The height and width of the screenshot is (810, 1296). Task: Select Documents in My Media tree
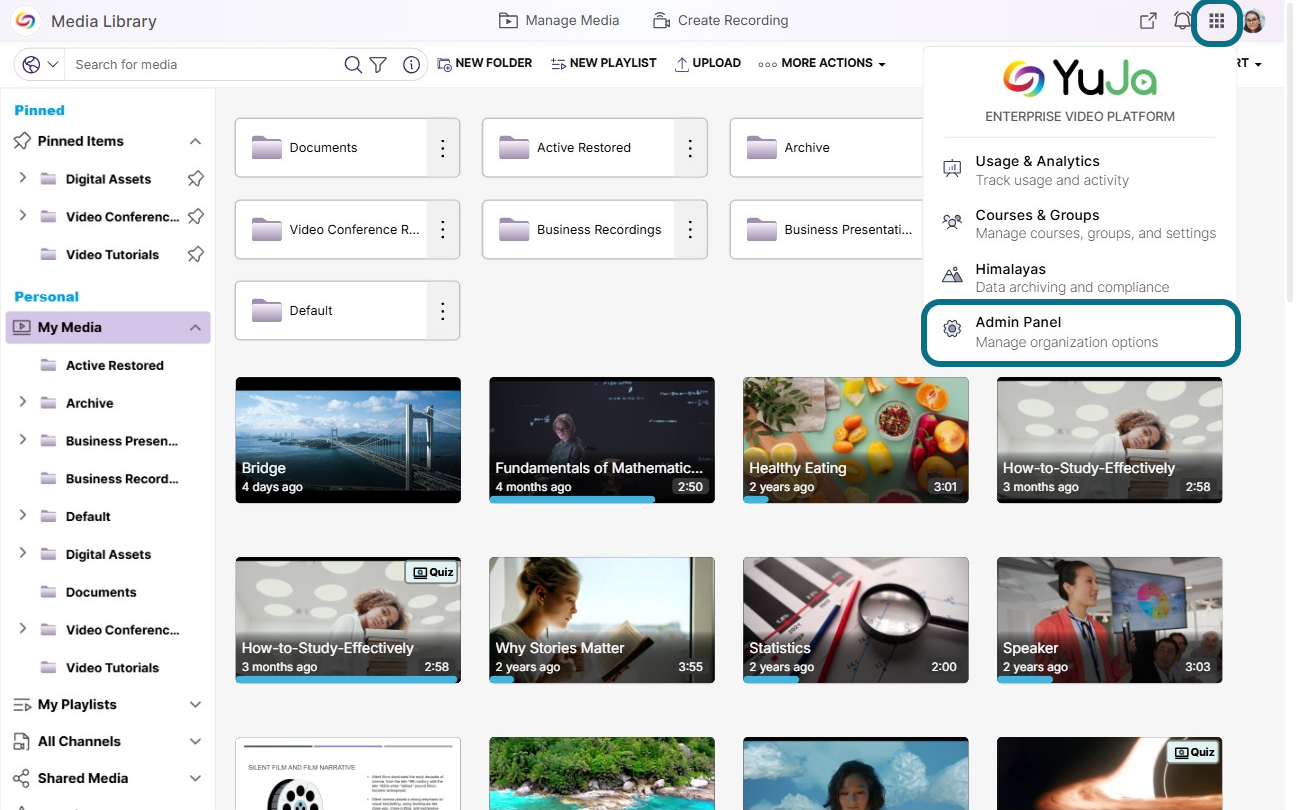tap(100, 592)
